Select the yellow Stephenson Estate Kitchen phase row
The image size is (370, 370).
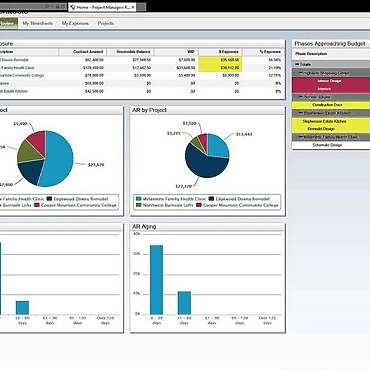[331, 121]
